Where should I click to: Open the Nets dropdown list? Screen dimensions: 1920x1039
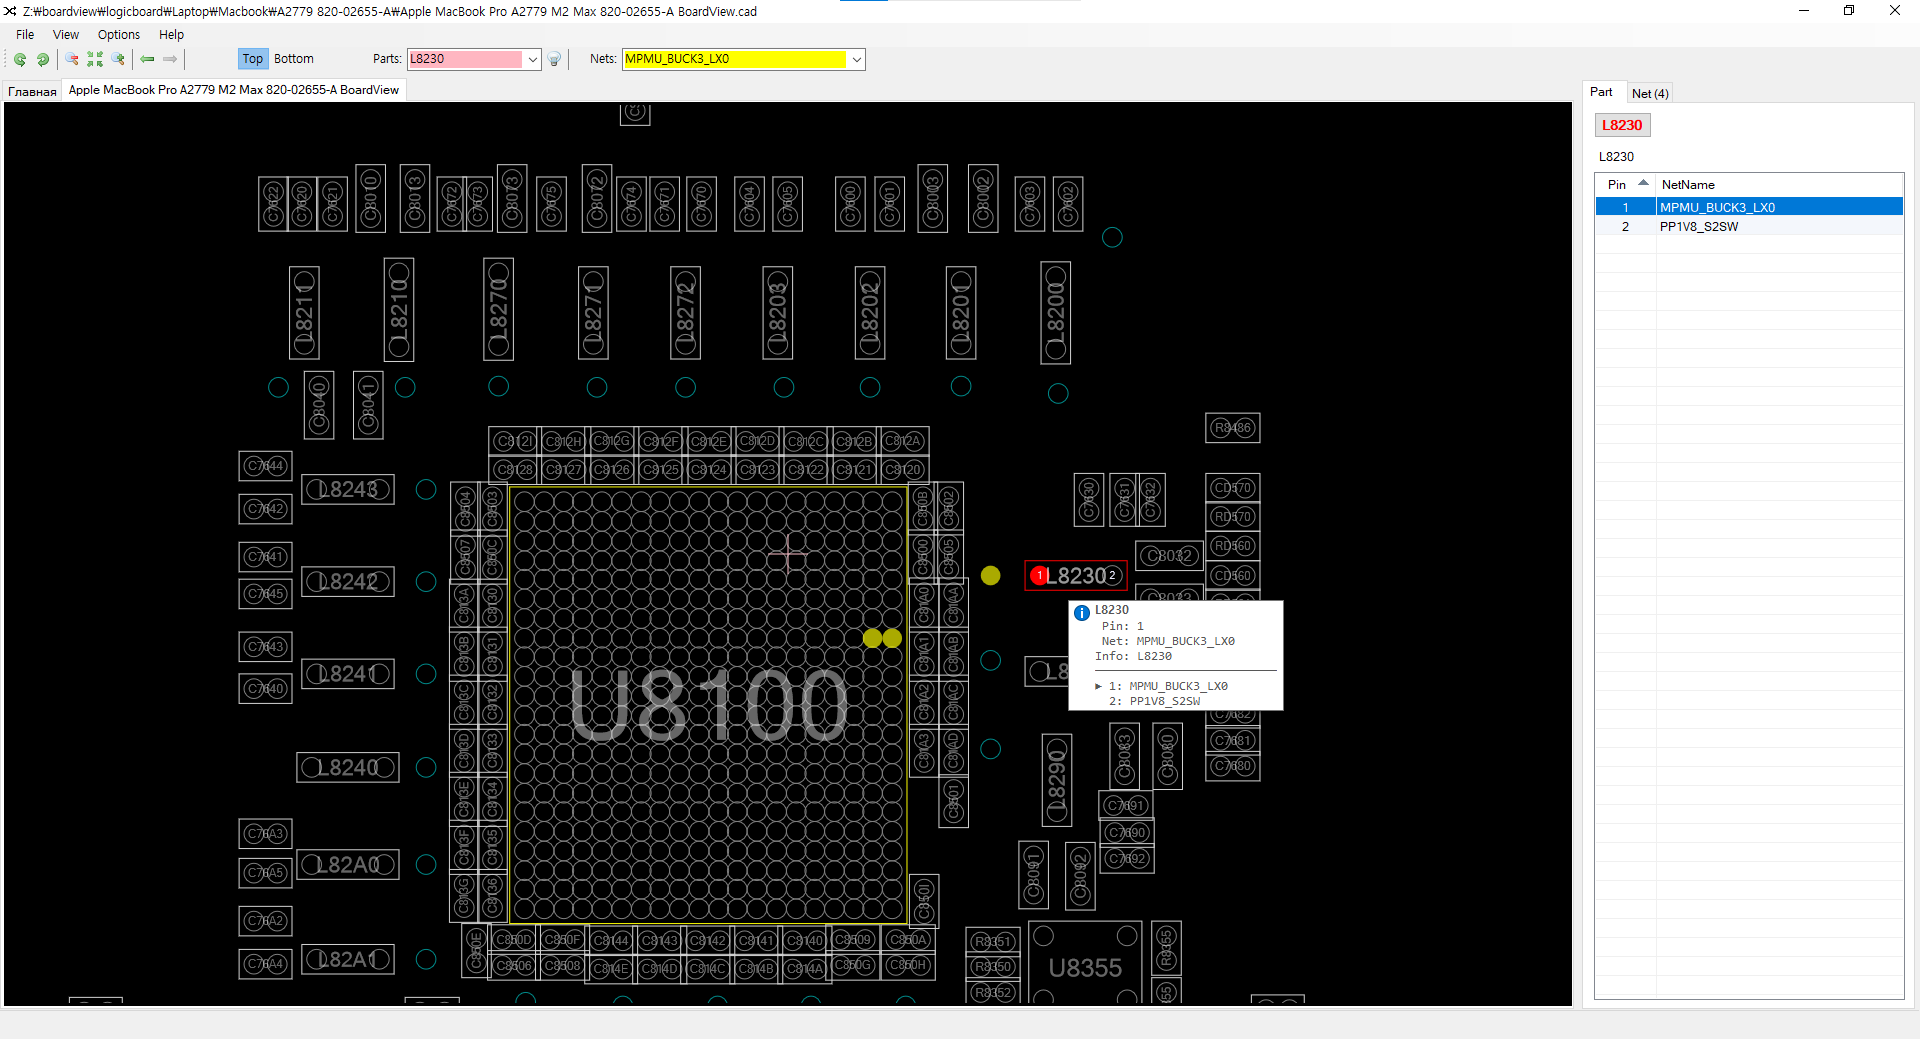pyautogui.click(x=857, y=59)
